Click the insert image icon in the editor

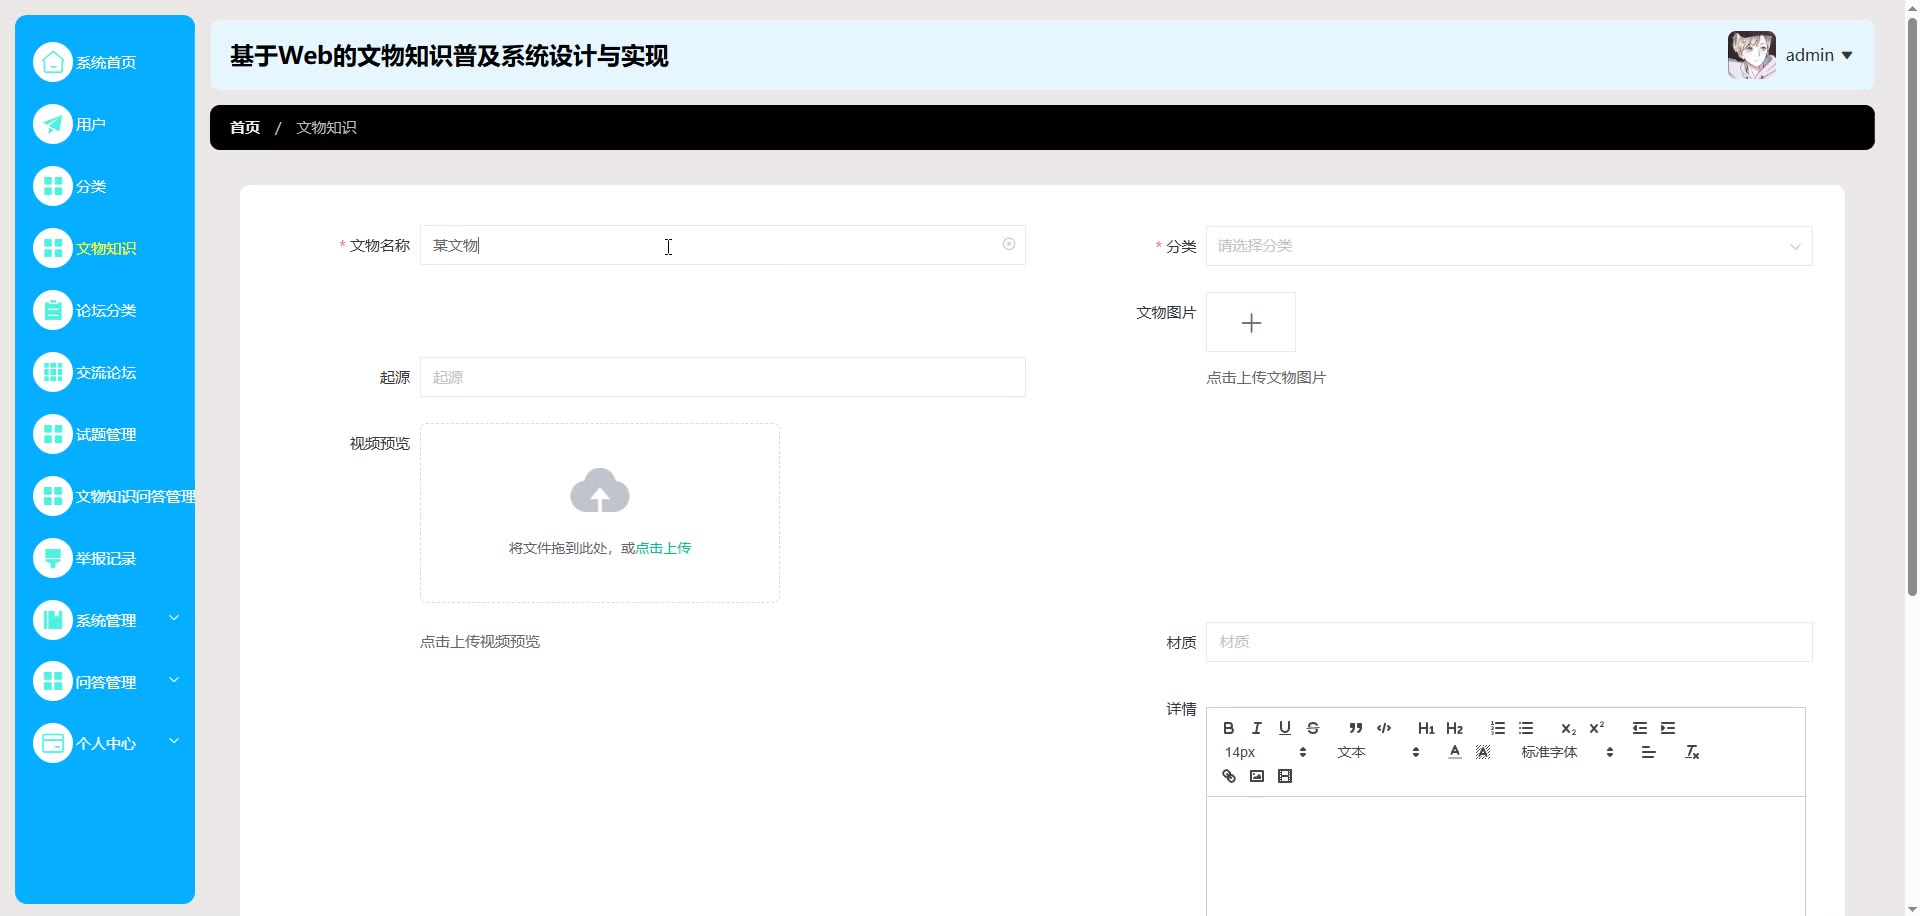(1257, 776)
